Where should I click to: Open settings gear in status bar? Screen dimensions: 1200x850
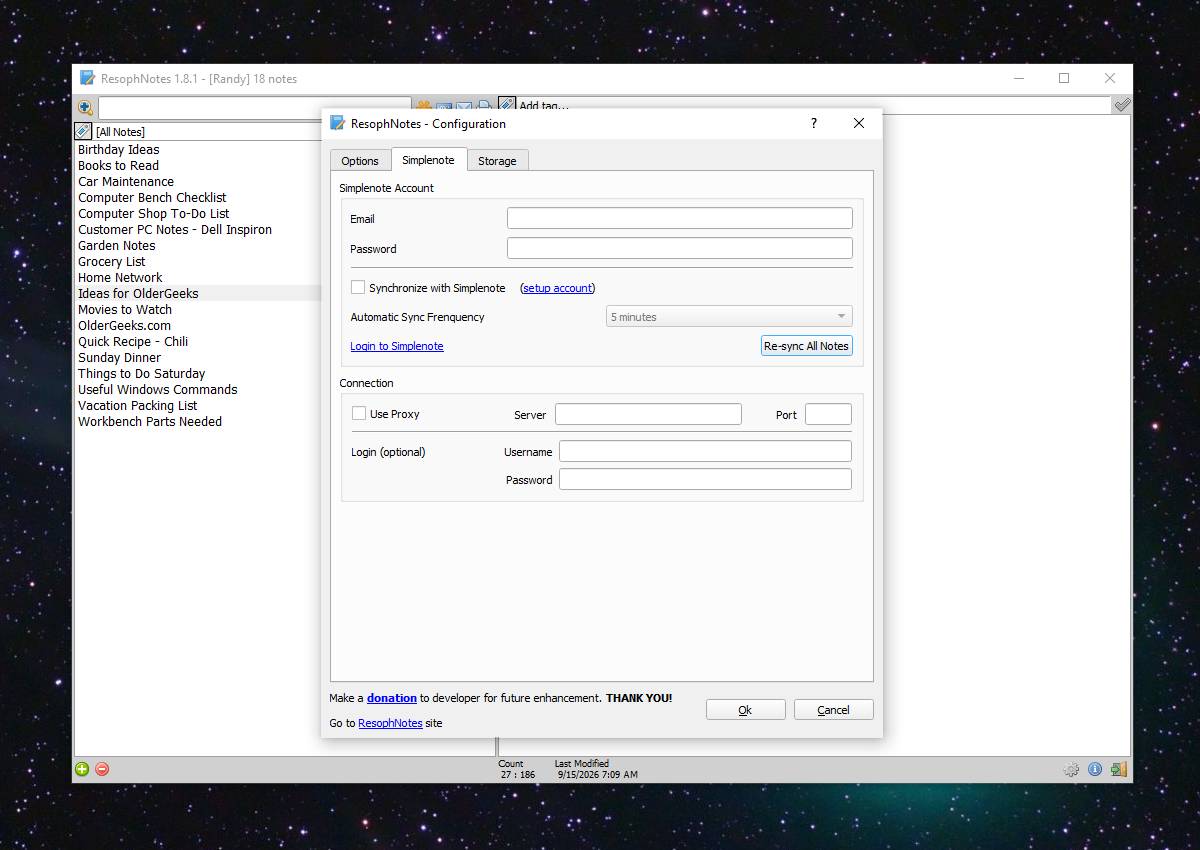click(1071, 769)
